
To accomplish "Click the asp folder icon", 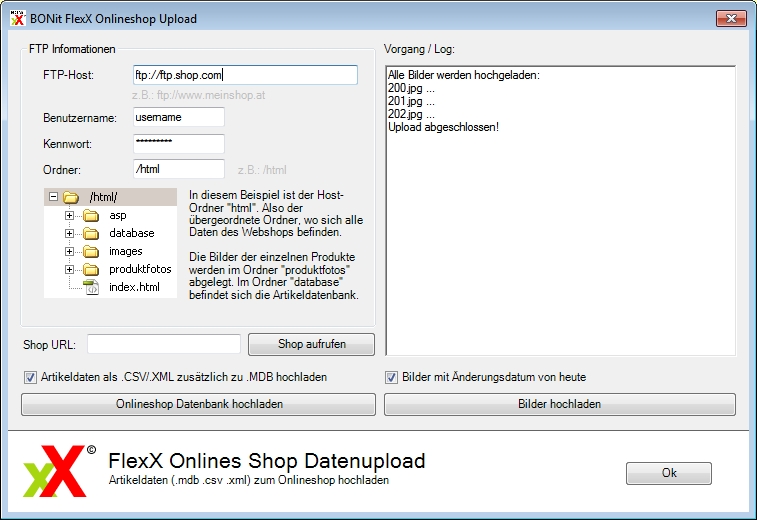I will [90, 215].
